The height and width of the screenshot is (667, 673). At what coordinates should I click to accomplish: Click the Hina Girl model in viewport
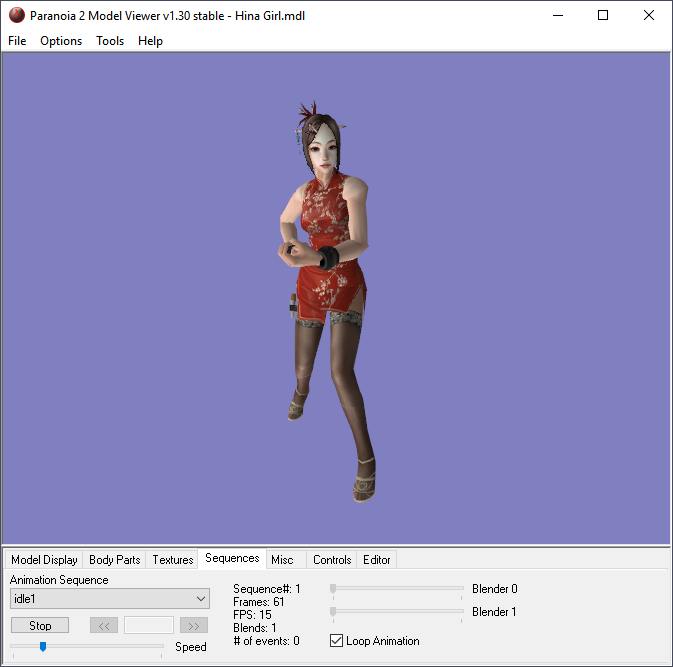[328, 300]
